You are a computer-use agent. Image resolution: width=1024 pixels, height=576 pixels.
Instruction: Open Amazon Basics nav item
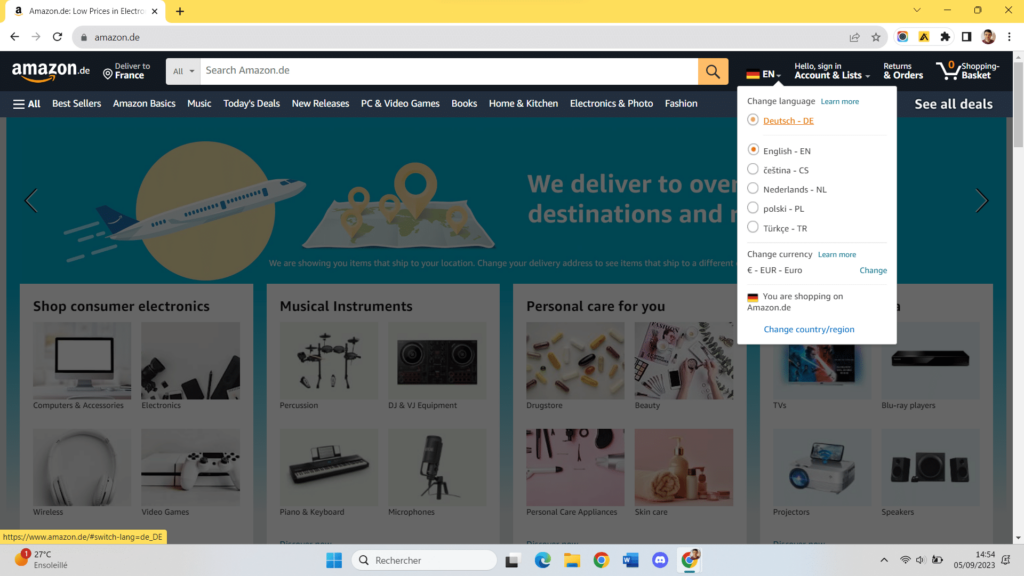pyautogui.click(x=144, y=104)
